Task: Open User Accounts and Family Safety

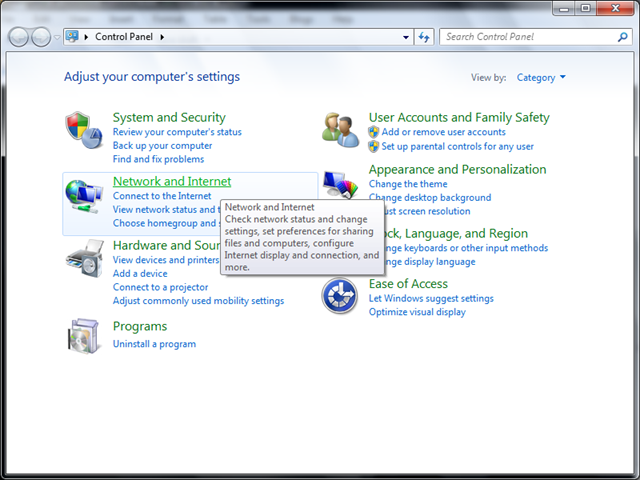Action: [459, 118]
